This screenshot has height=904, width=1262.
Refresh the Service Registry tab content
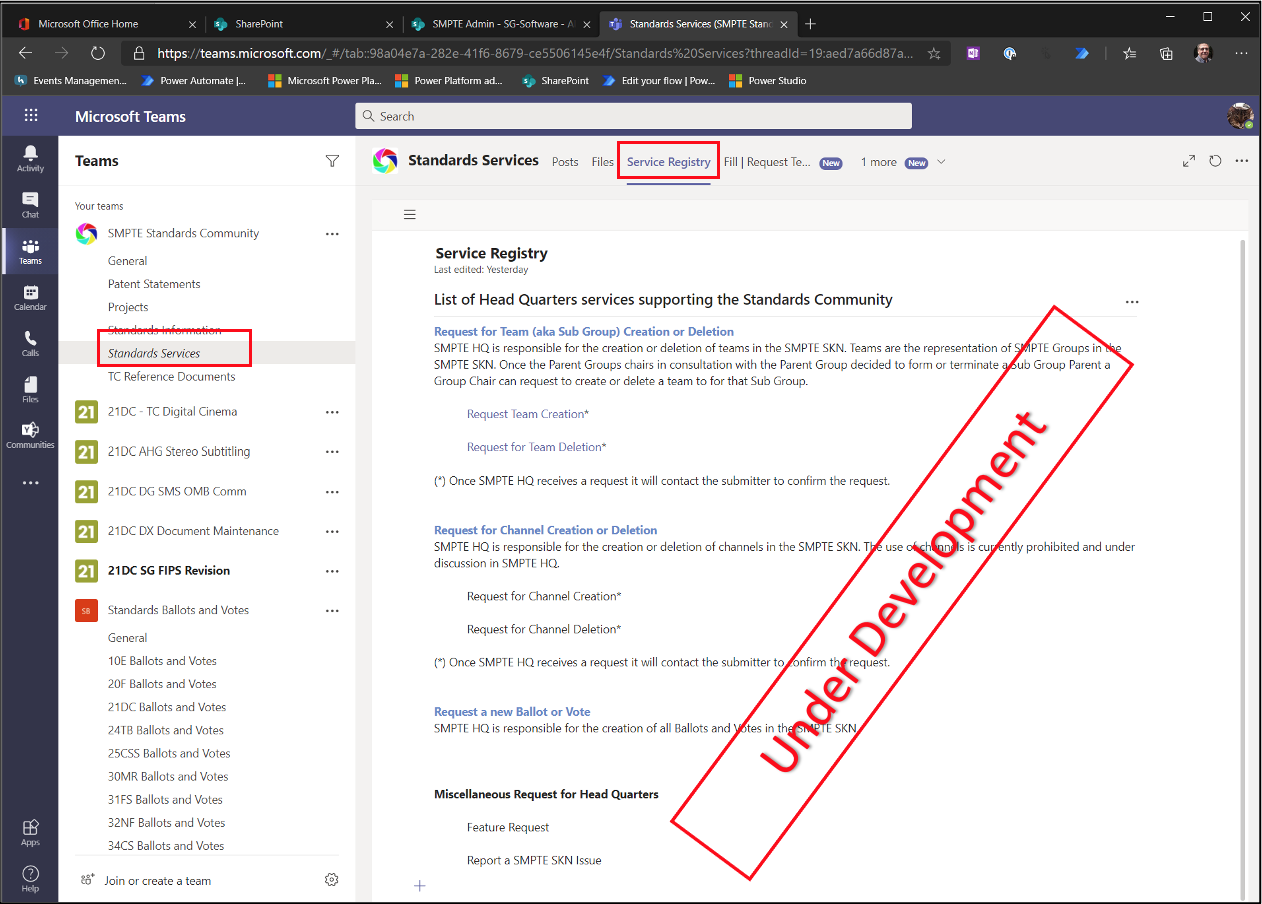pos(1215,160)
